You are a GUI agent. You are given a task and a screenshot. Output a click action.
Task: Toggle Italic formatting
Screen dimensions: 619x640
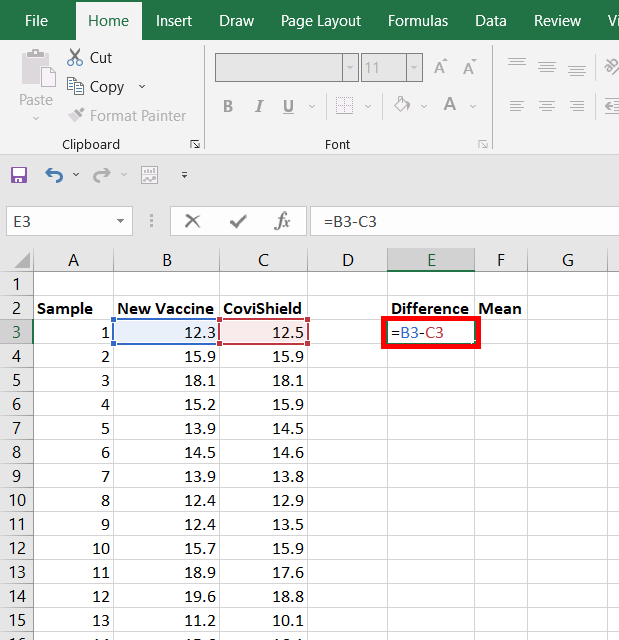coord(259,106)
